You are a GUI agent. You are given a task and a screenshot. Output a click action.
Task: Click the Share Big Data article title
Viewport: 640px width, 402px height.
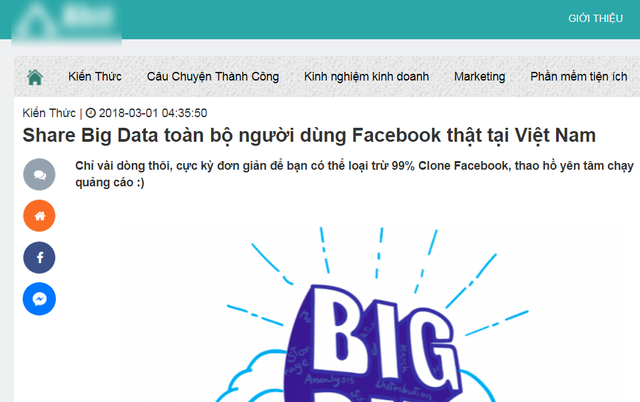click(309, 135)
